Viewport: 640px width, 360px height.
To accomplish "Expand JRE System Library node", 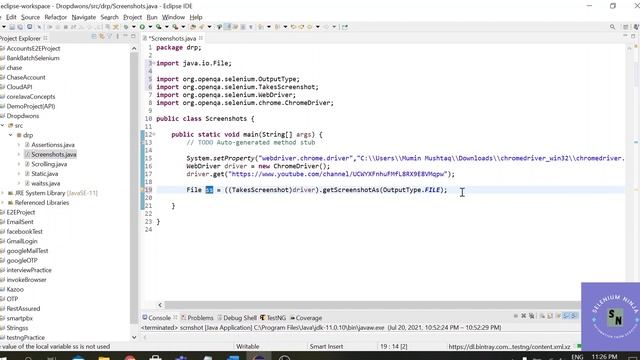I will pos(2,193).
